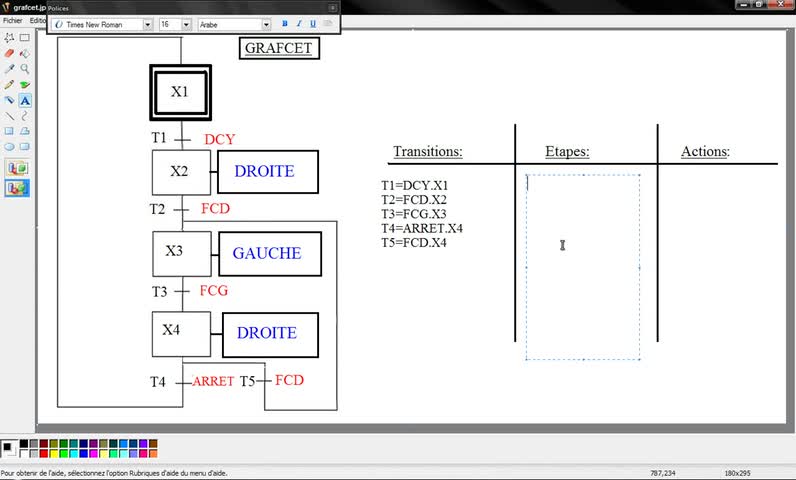Click the font size field showing 16
This screenshot has height=480, width=796.
point(170,24)
